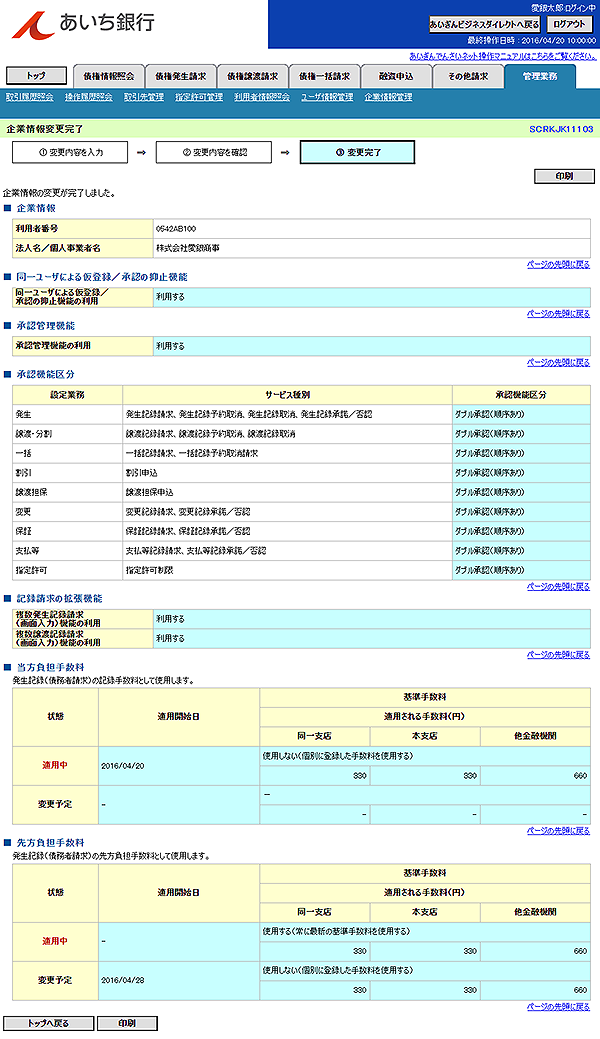This screenshot has width=600, height=1039.
Task: Click 当方負担手数料 start date 2016/04/20
Action: pos(123,766)
